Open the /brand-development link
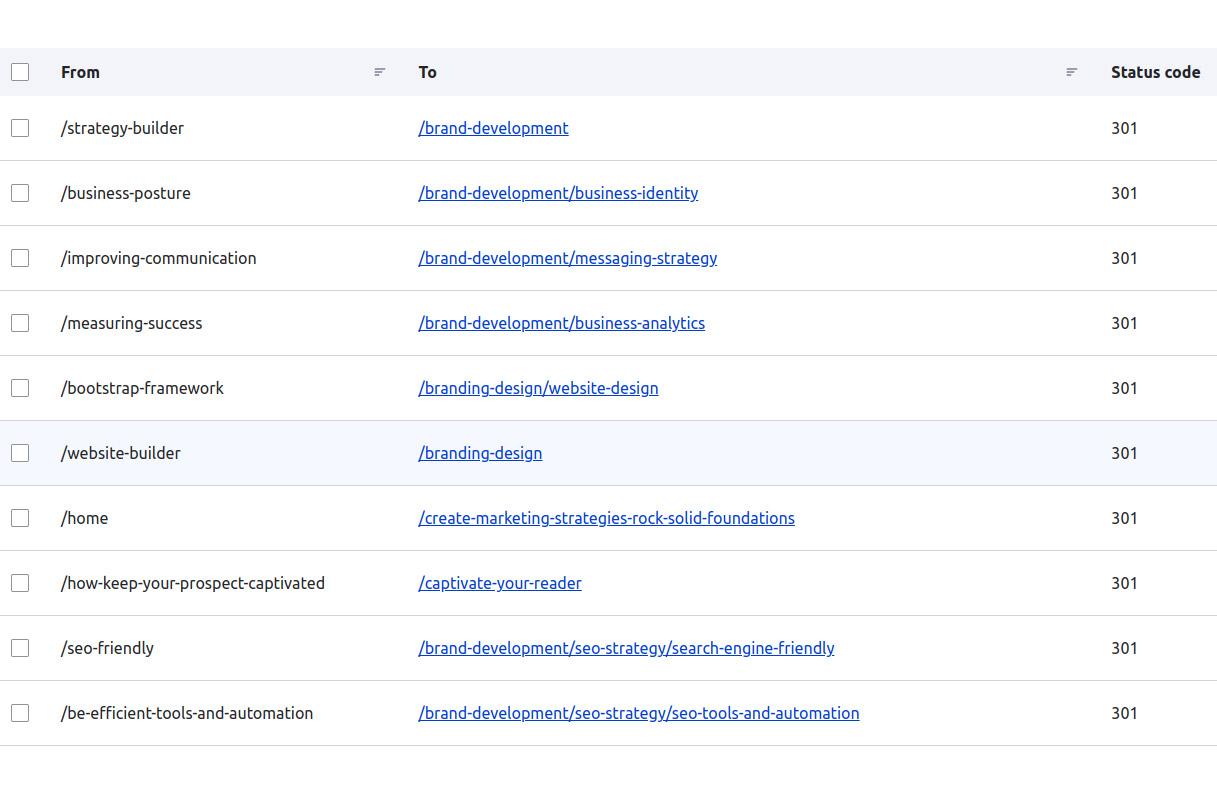 pyautogui.click(x=492, y=127)
